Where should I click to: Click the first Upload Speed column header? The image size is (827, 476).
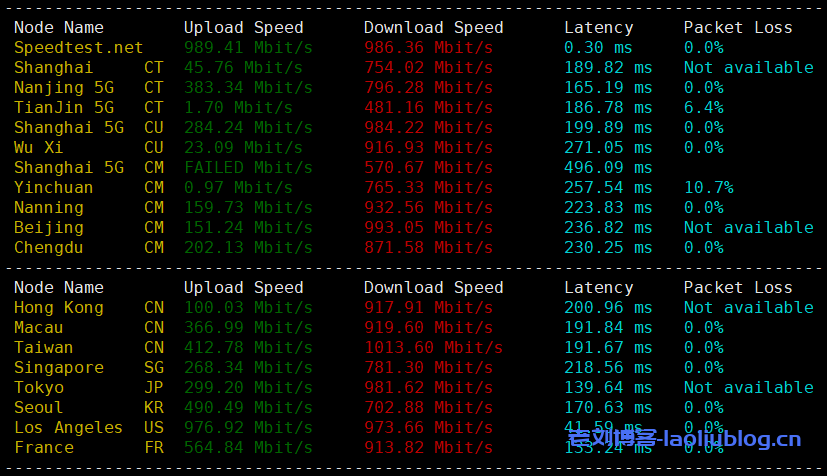point(244,28)
